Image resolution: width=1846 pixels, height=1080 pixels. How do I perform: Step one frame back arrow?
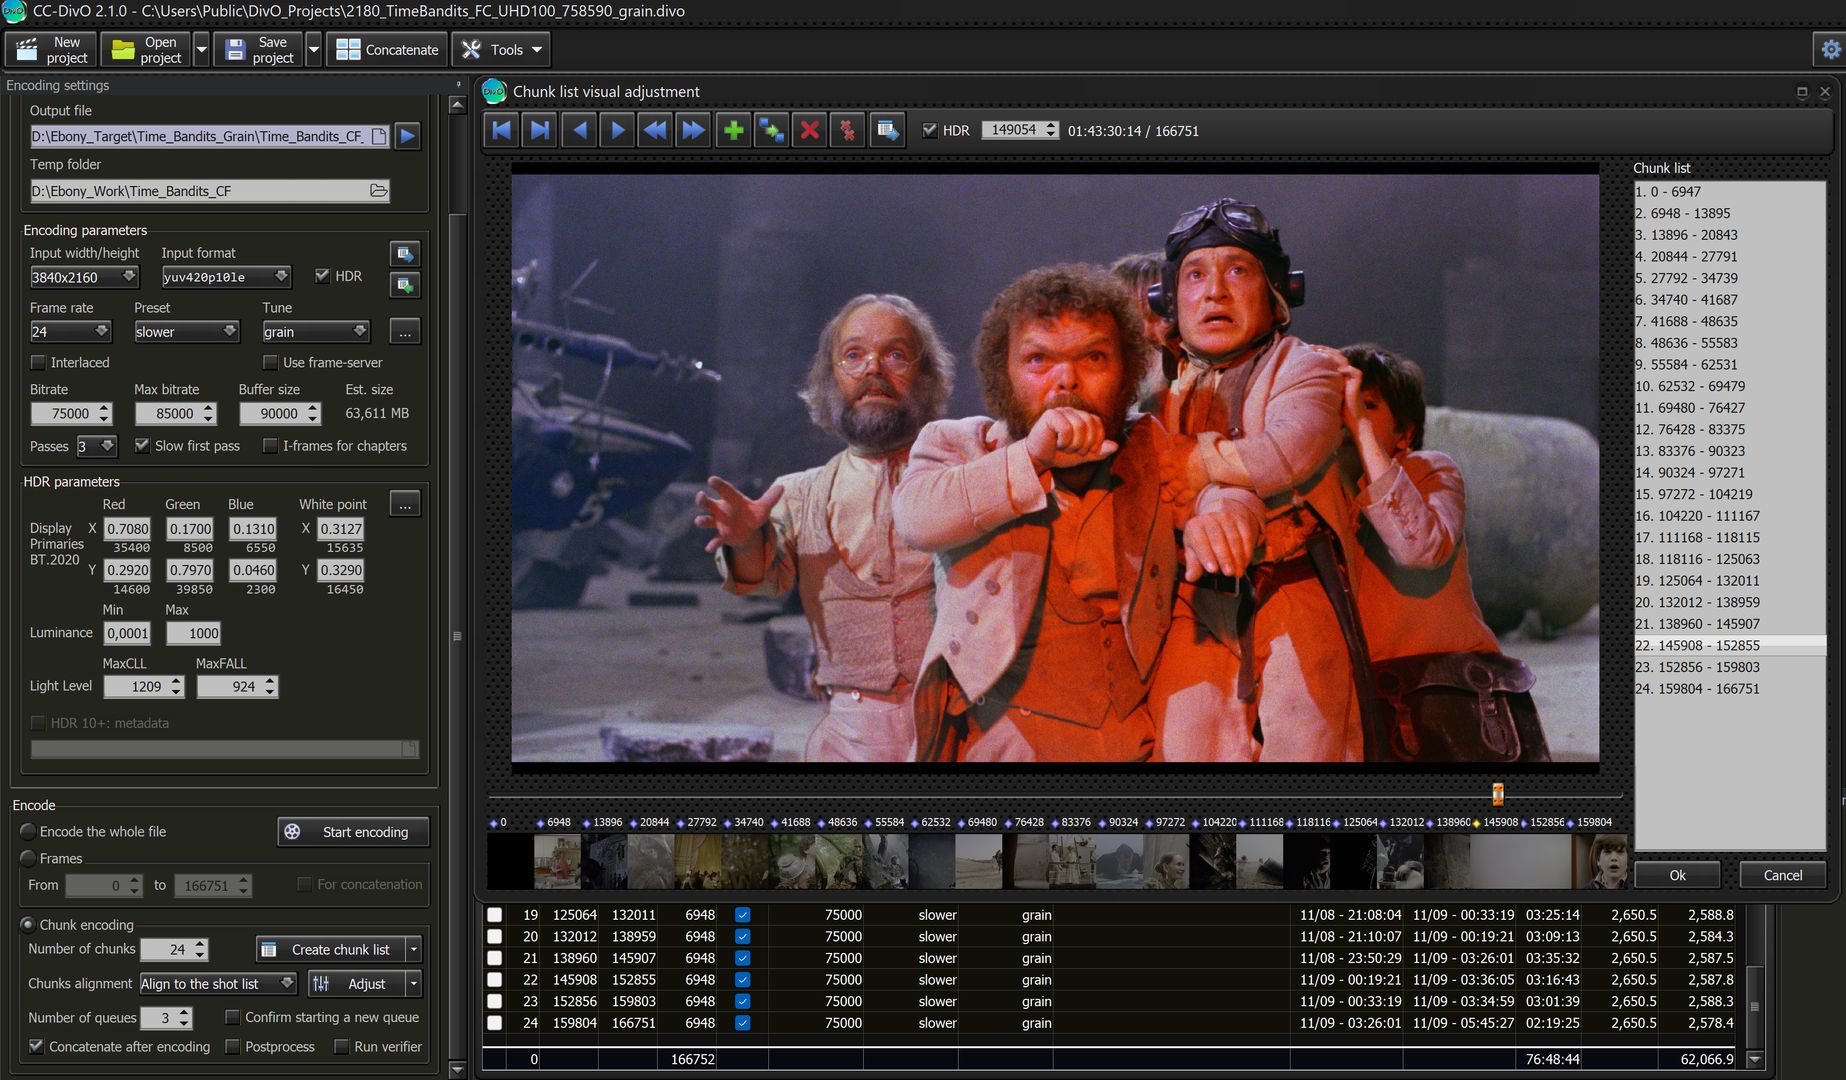579,130
